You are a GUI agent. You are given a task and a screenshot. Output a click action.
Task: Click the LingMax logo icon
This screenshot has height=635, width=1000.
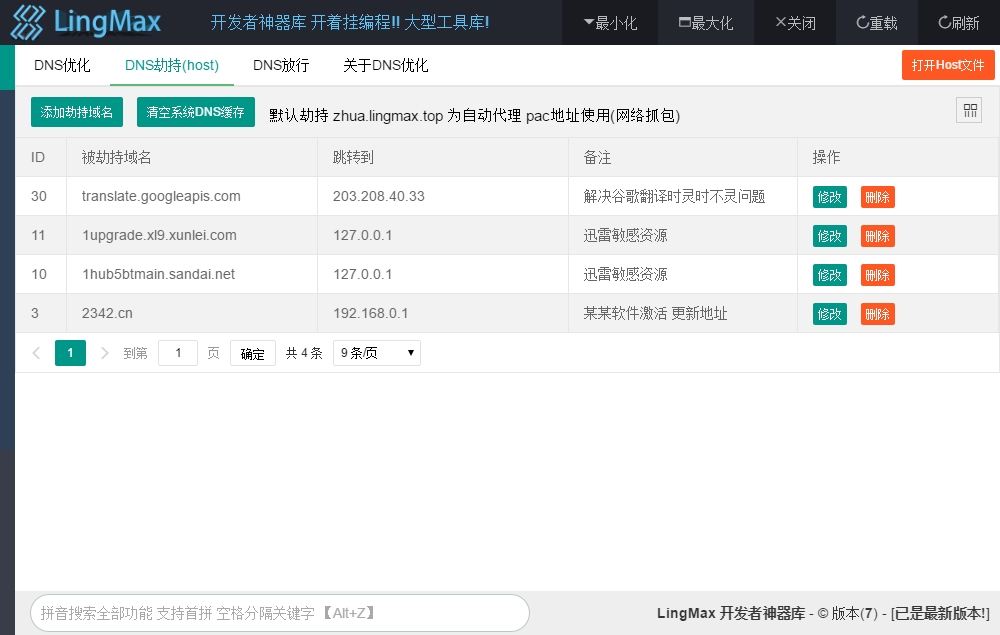pos(27,21)
